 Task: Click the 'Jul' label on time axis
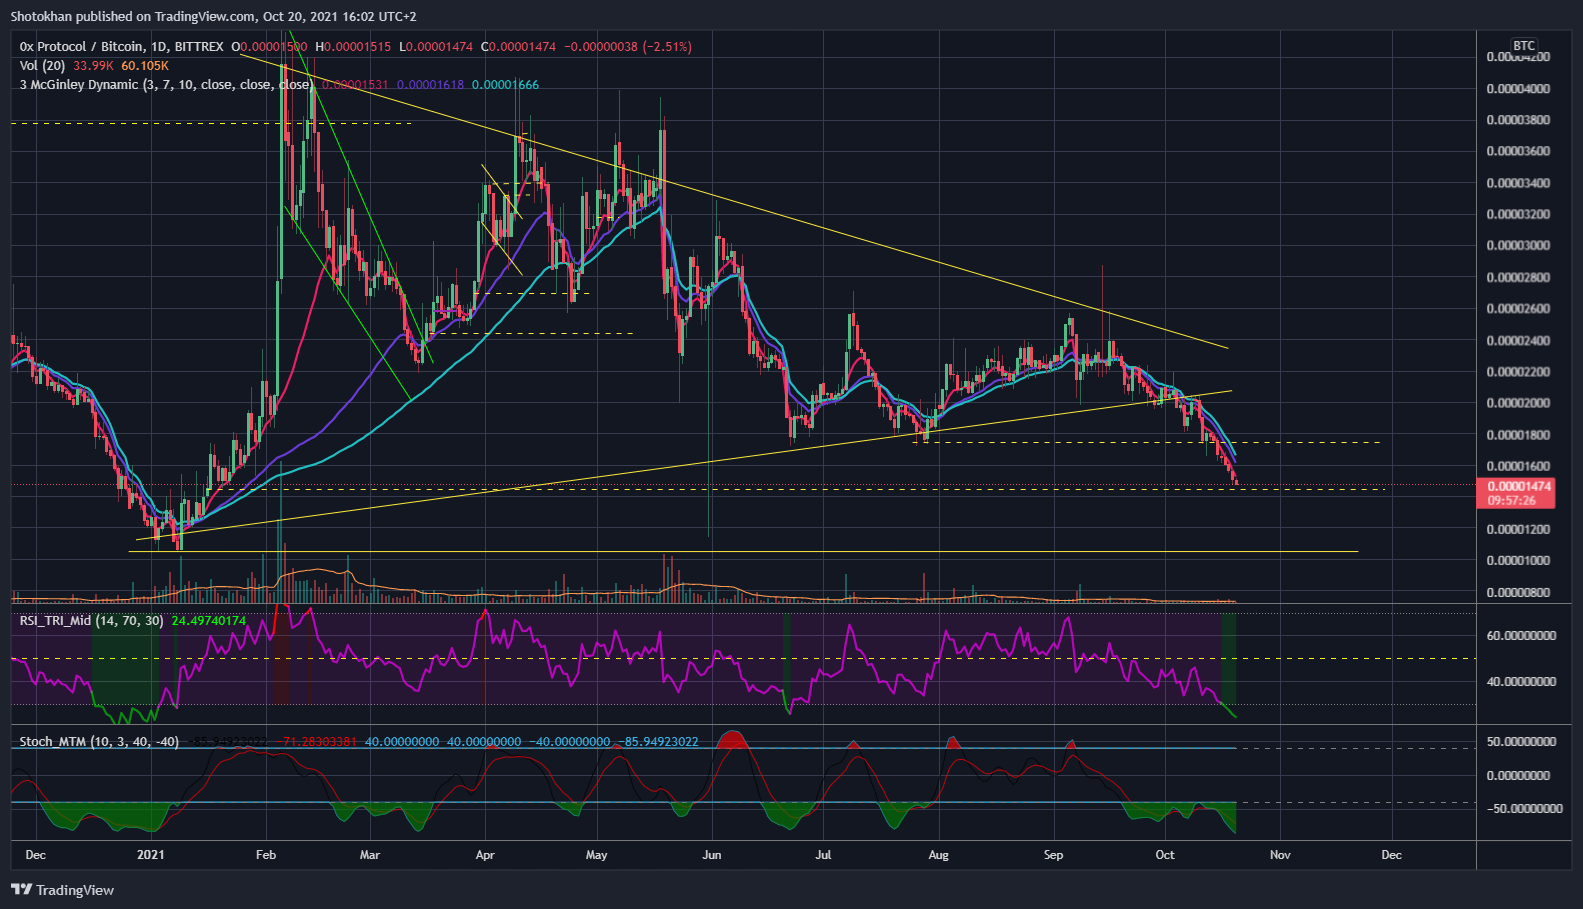click(824, 855)
